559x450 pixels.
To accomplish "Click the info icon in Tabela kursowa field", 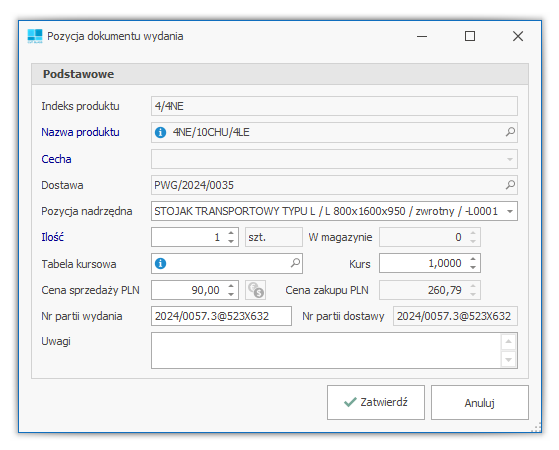I will pyautogui.click(x=160, y=264).
